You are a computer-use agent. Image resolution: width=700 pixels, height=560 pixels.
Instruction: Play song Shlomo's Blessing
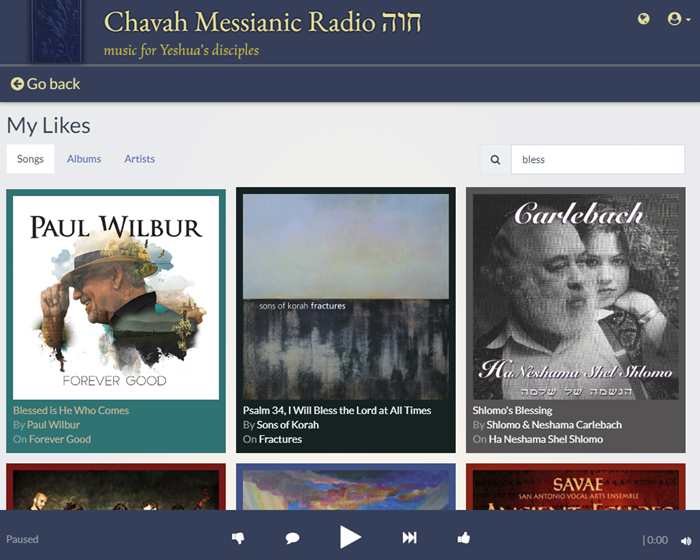click(x=512, y=410)
